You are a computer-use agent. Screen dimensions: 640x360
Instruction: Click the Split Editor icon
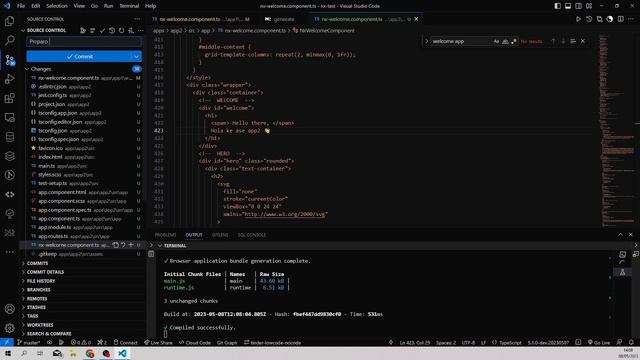click(x=620, y=19)
